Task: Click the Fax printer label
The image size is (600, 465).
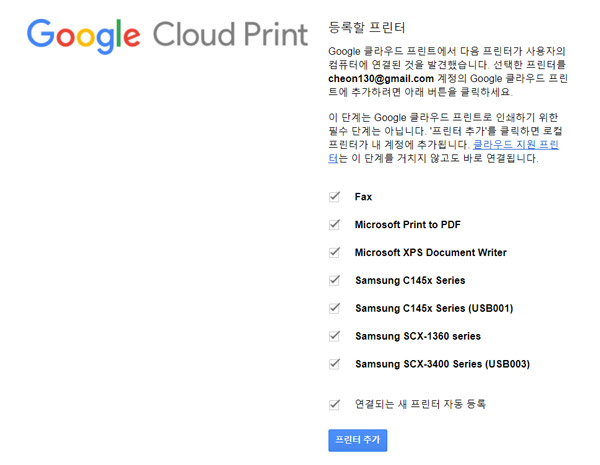Action: coord(363,197)
